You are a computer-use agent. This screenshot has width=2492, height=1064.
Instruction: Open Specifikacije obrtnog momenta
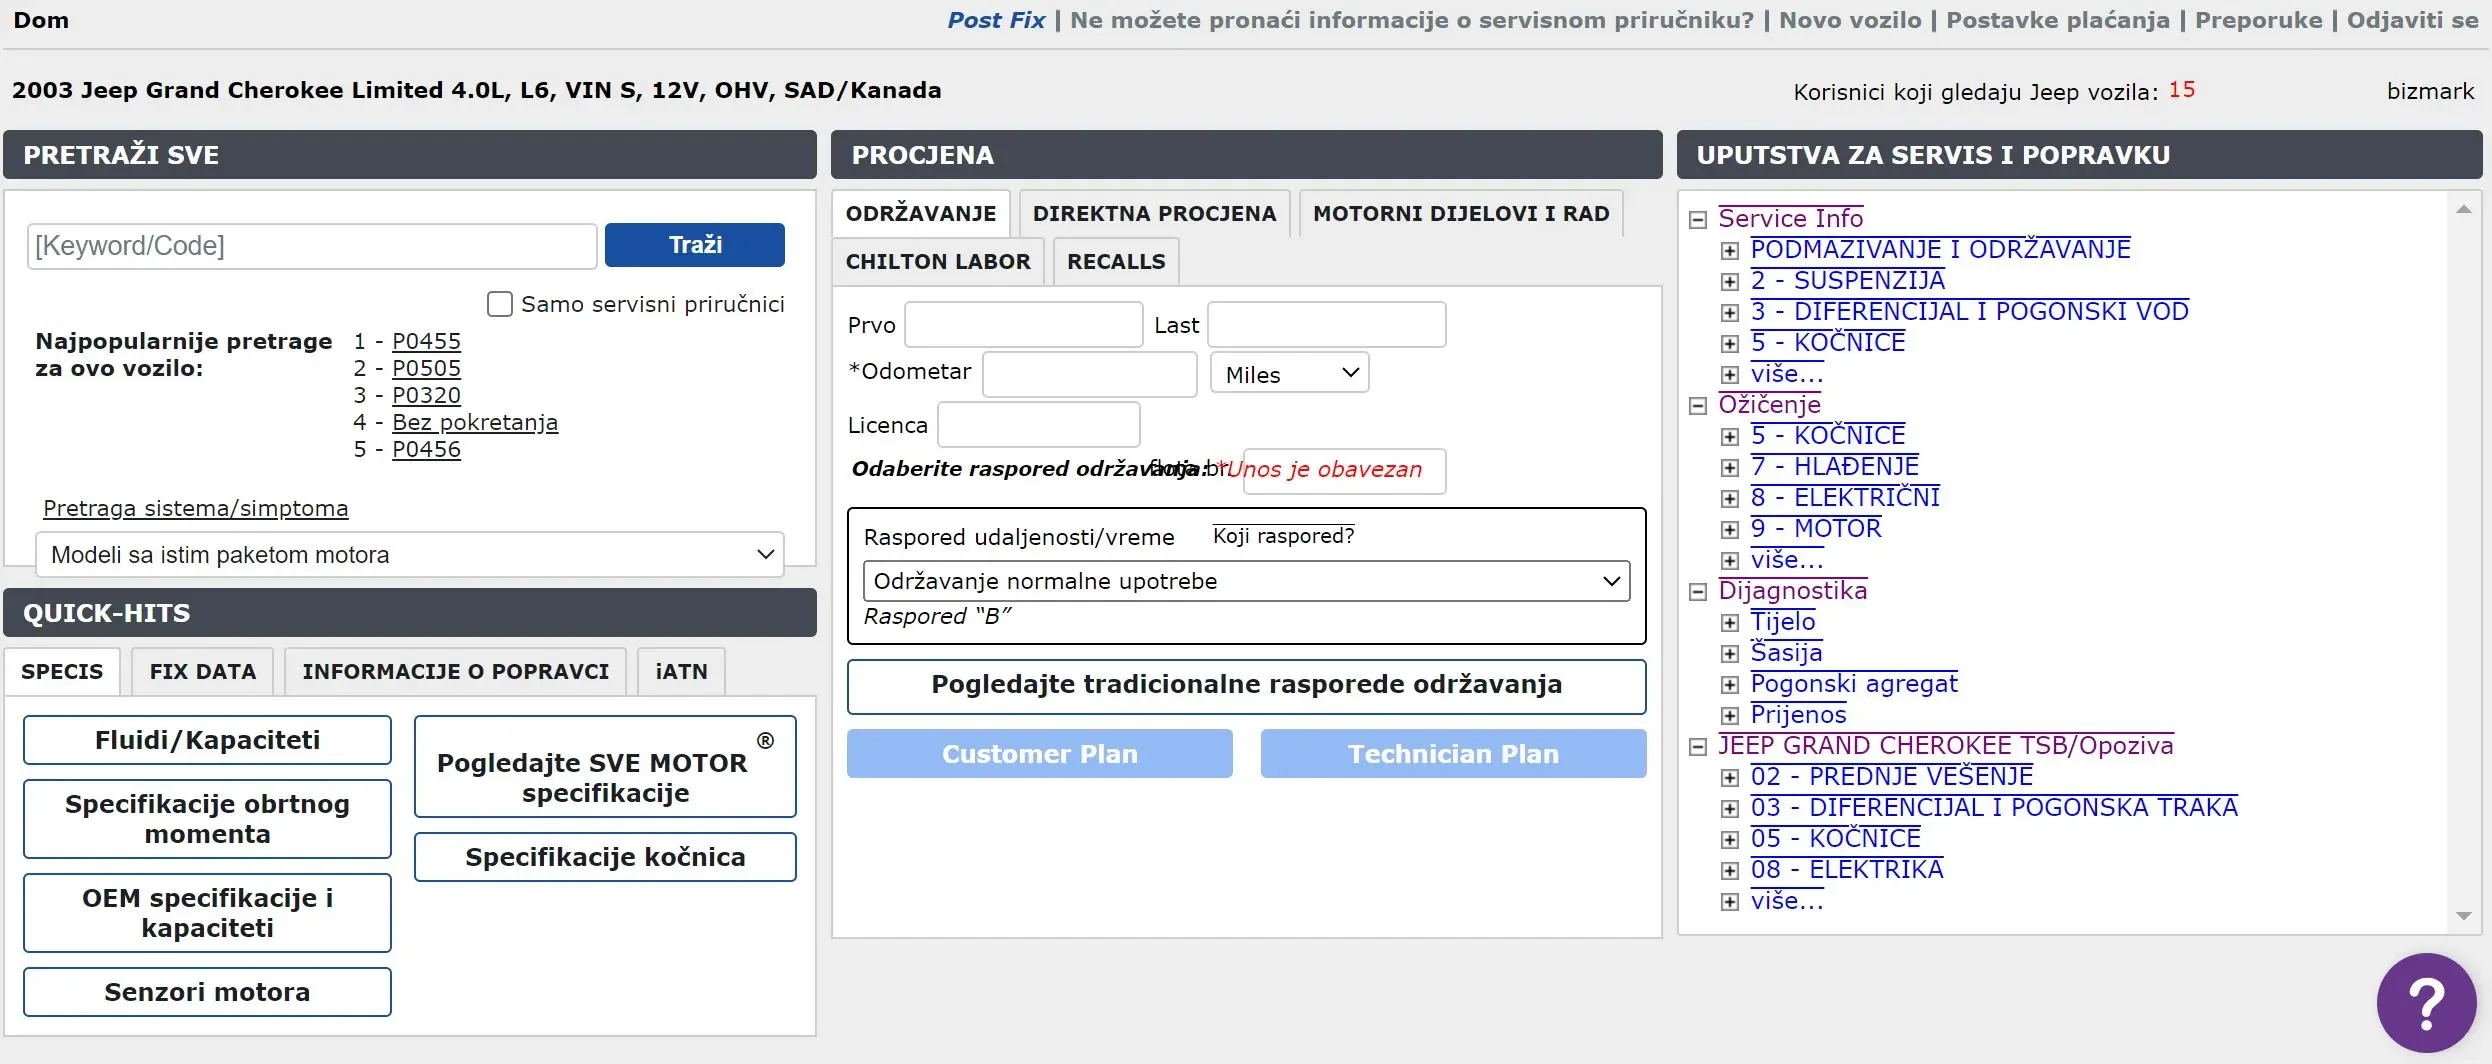tap(207, 819)
